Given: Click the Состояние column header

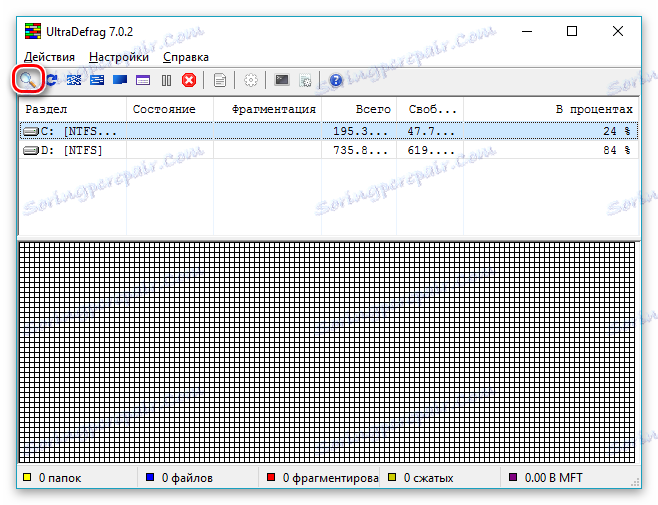Looking at the screenshot, I should (170, 109).
